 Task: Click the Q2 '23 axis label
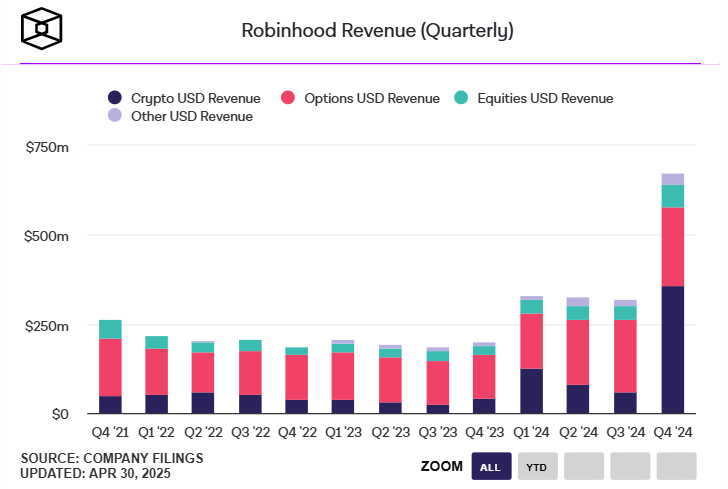(x=390, y=432)
